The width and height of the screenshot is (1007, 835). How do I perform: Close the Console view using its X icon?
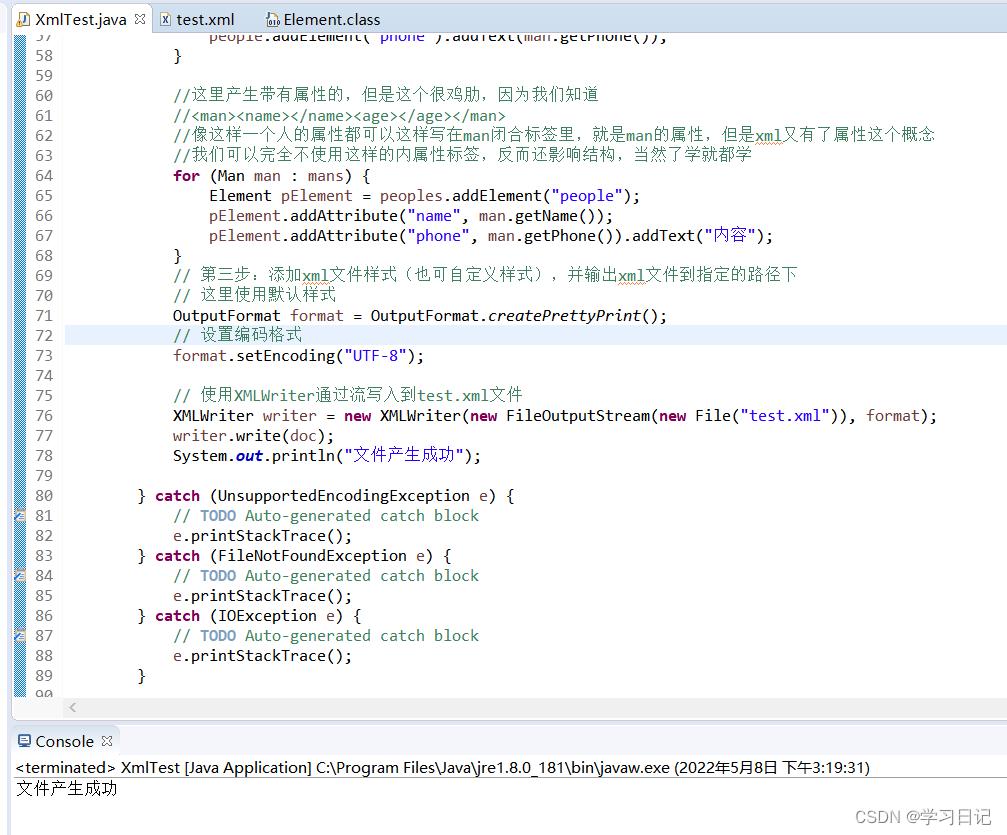point(107,741)
